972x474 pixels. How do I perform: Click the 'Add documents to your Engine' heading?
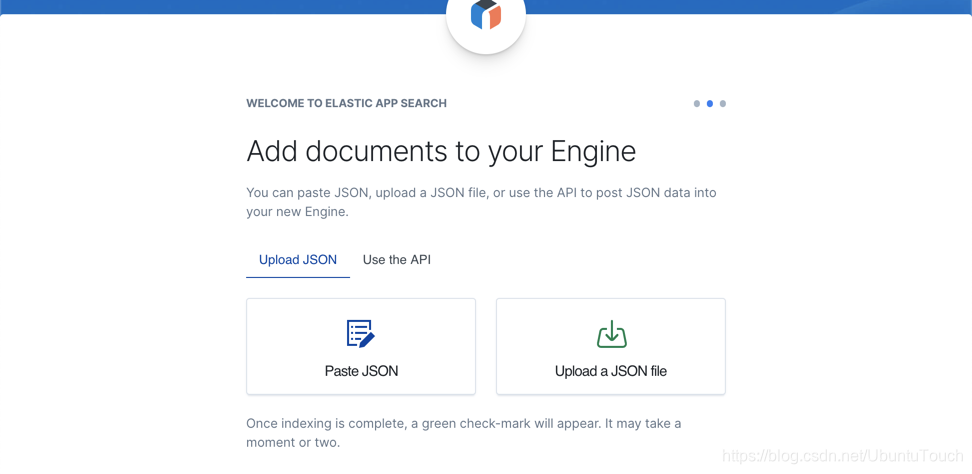[x=441, y=151]
